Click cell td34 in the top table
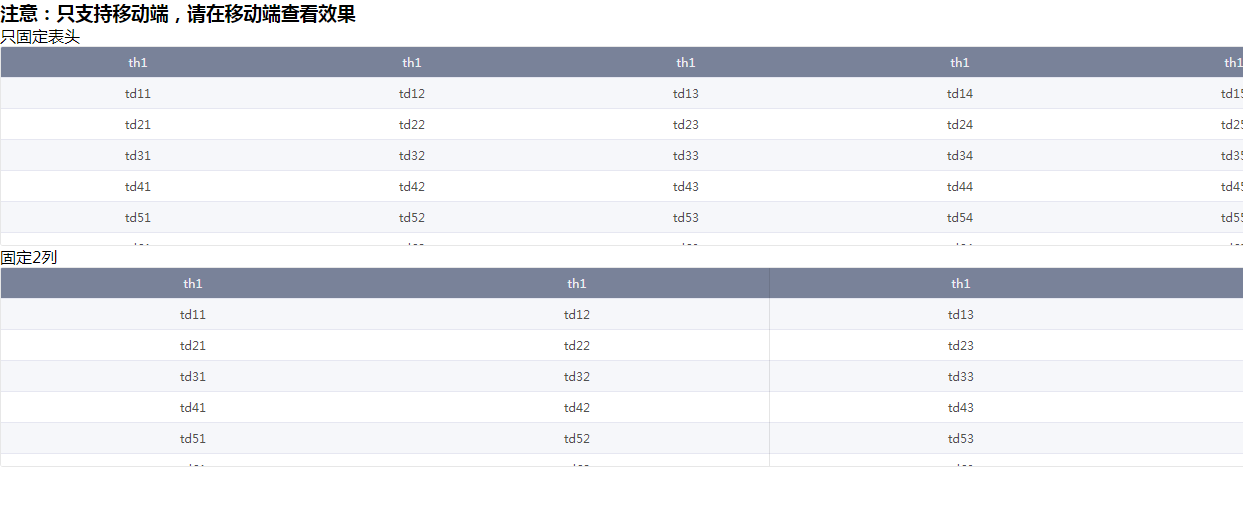The height and width of the screenshot is (507, 1243). [x=960, y=156]
